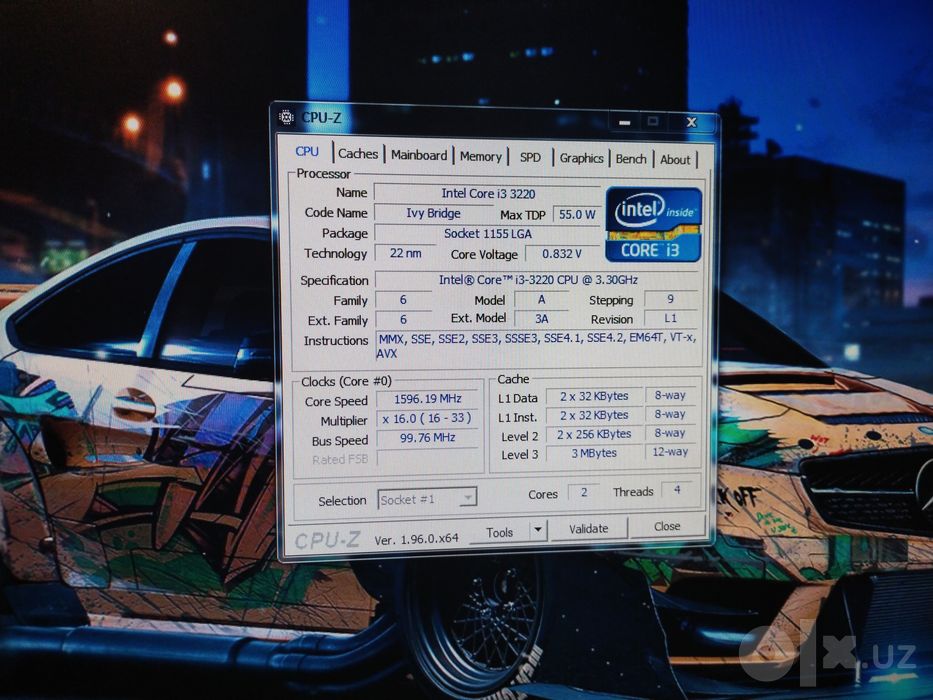Click the Ext. Model value 3A

[x=541, y=319]
